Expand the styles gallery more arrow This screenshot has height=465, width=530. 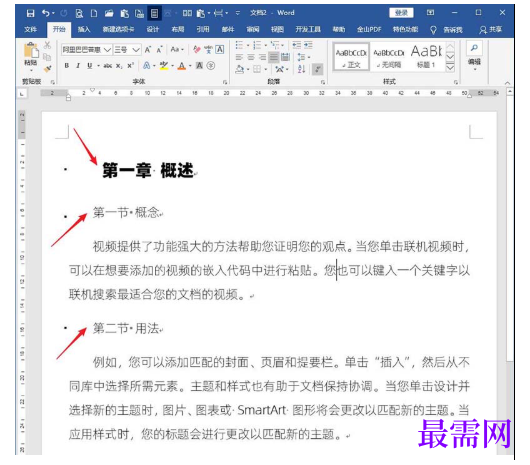450,68
